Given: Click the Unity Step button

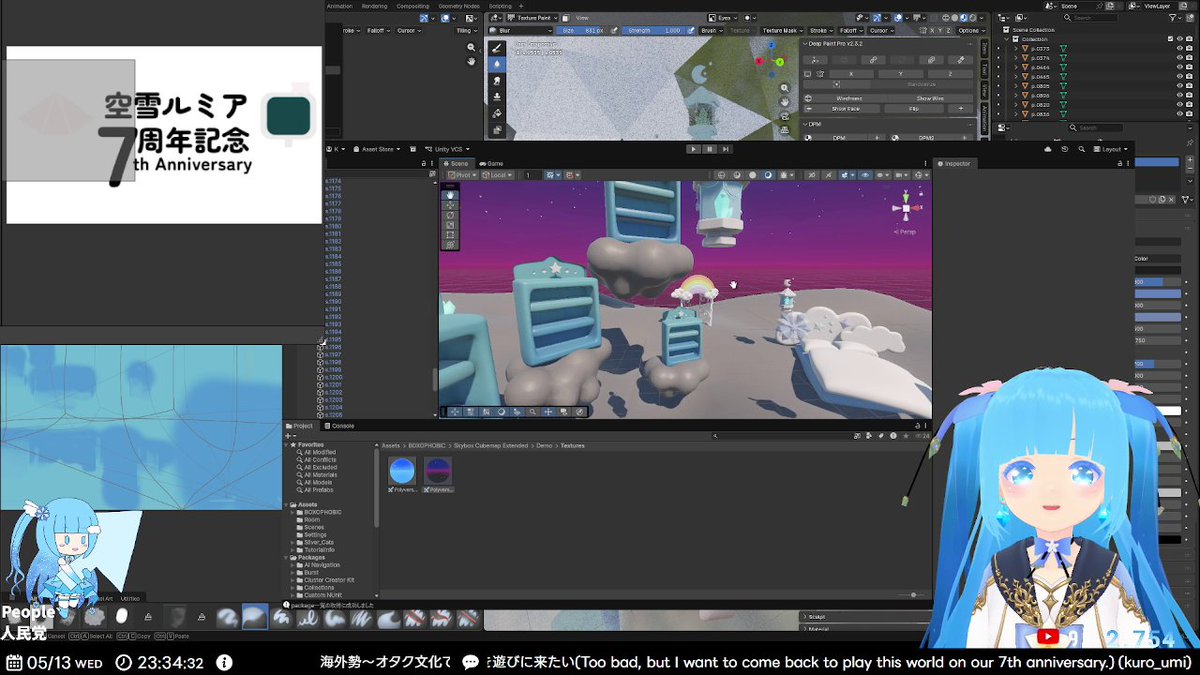Looking at the screenshot, I should click(x=727, y=149).
